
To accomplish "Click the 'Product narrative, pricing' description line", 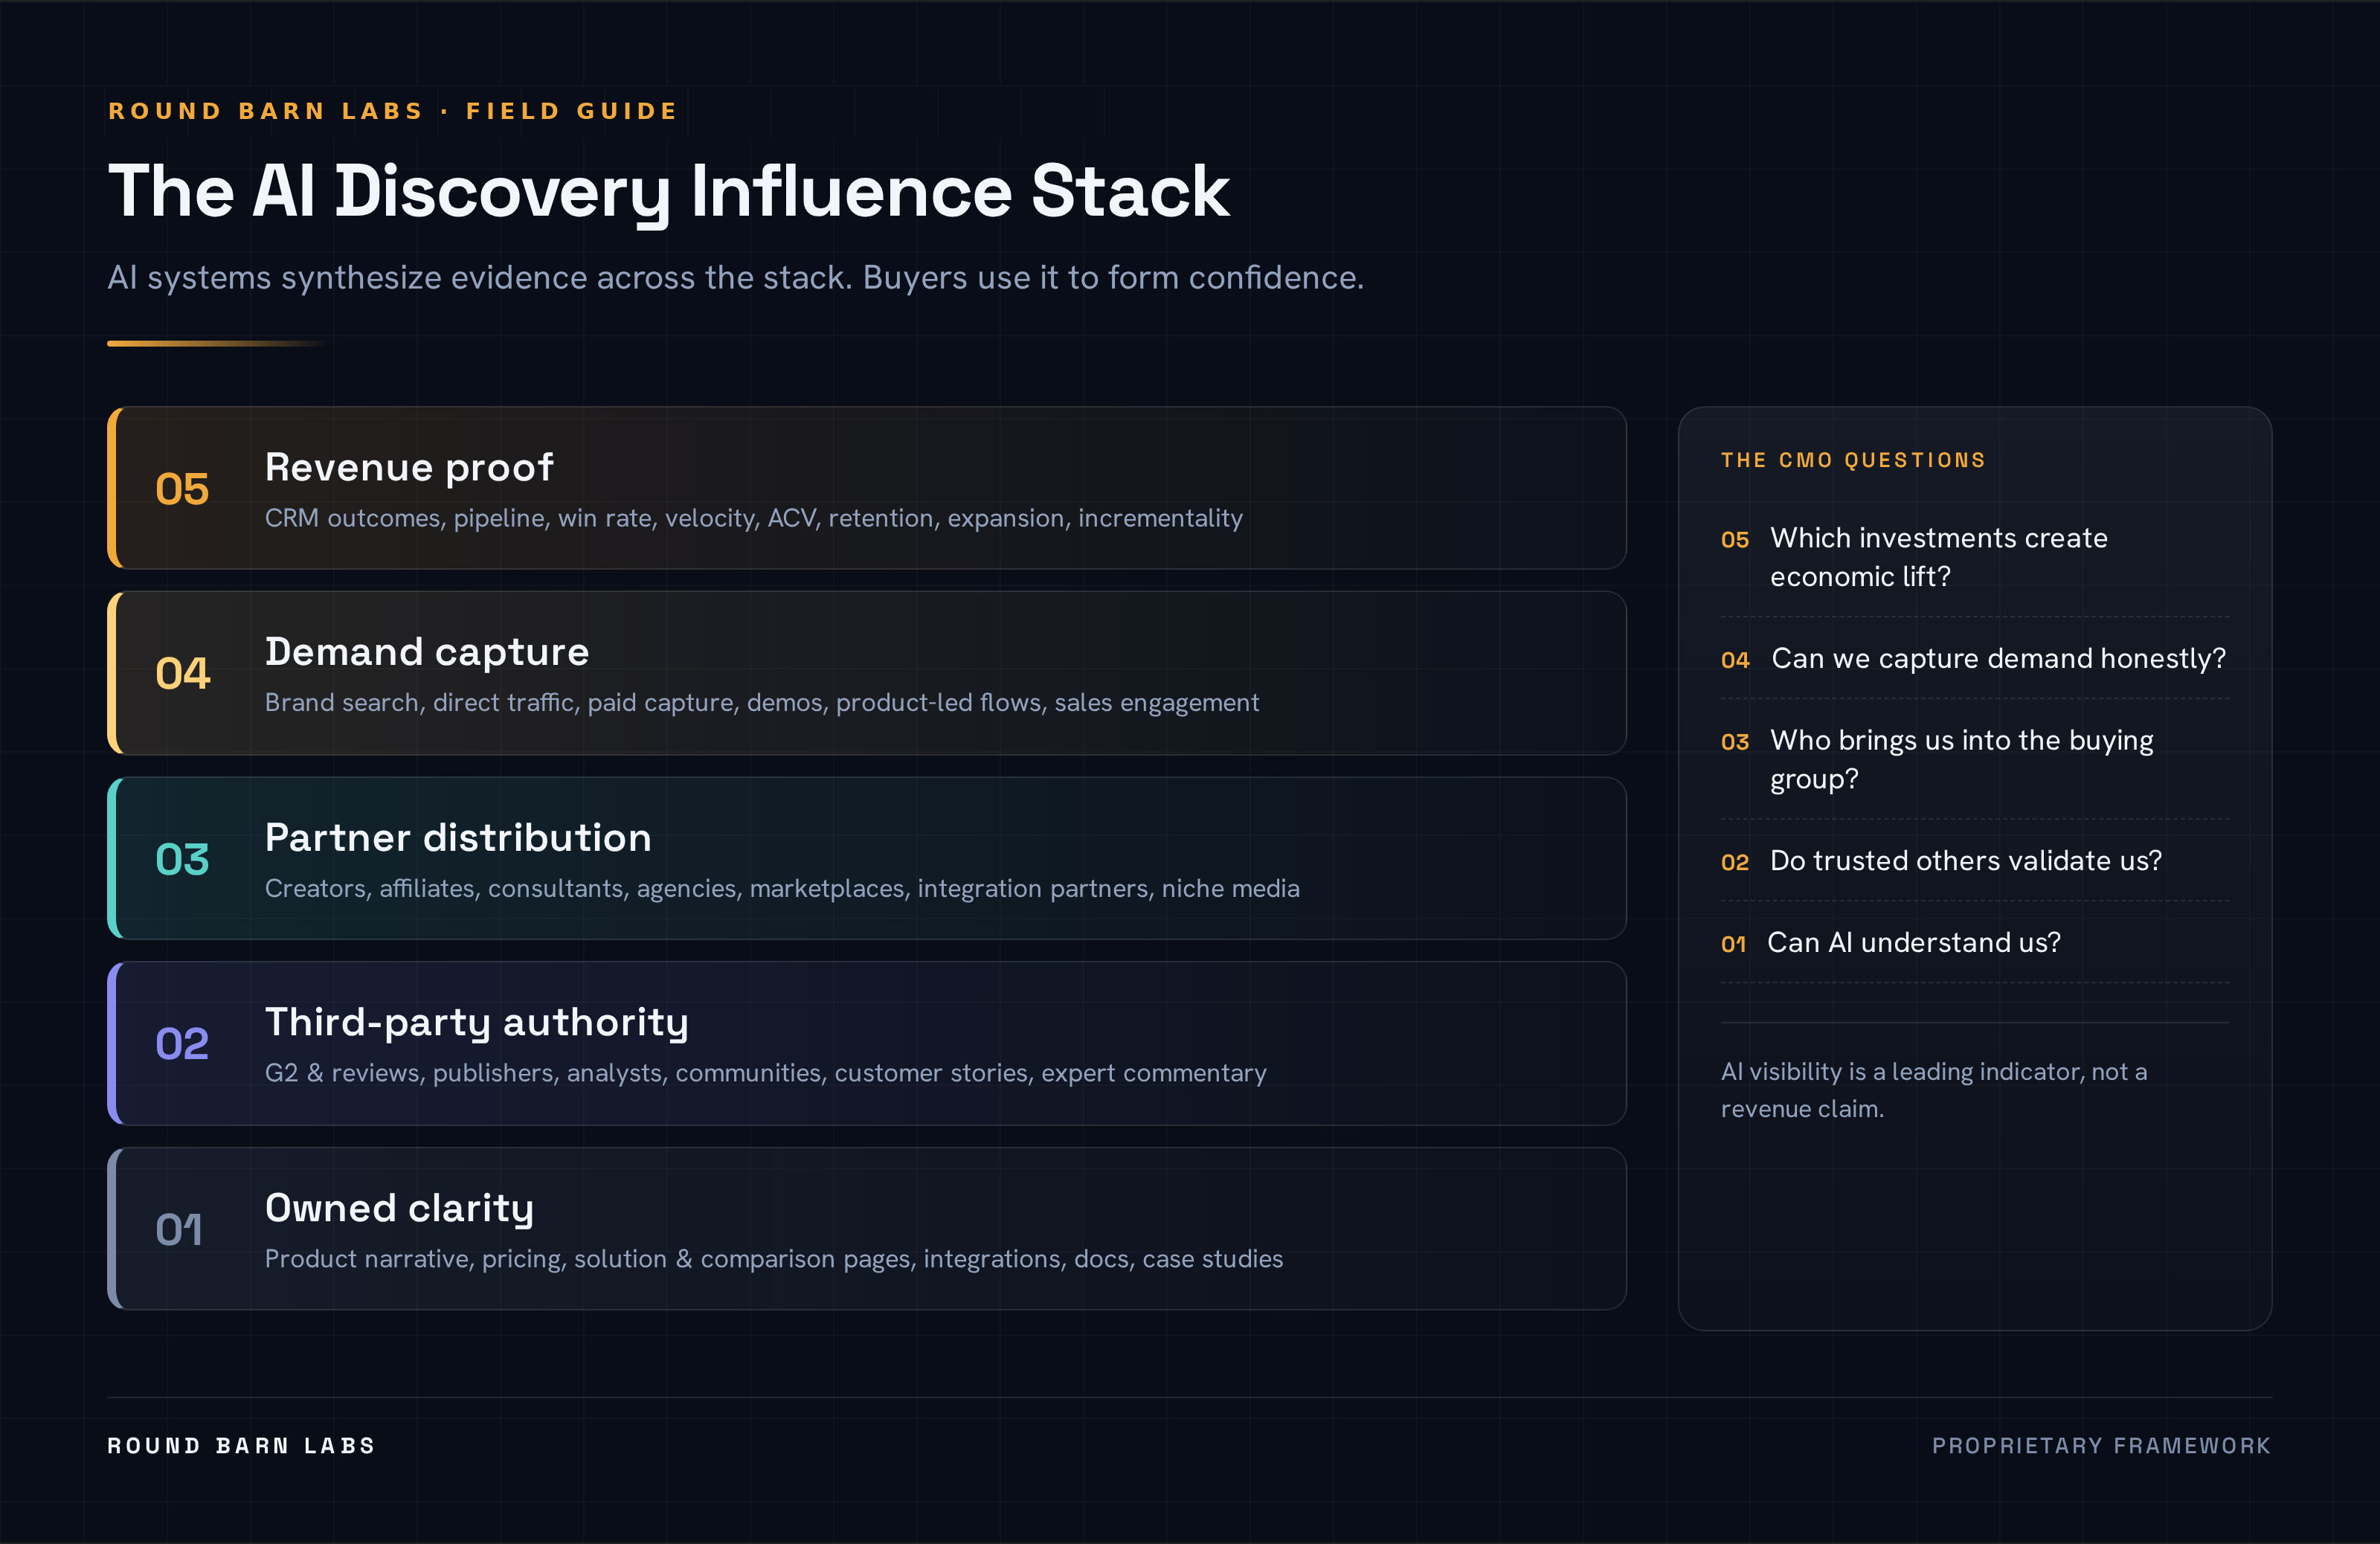I will pyautogui.click(x=773, y=1258).
